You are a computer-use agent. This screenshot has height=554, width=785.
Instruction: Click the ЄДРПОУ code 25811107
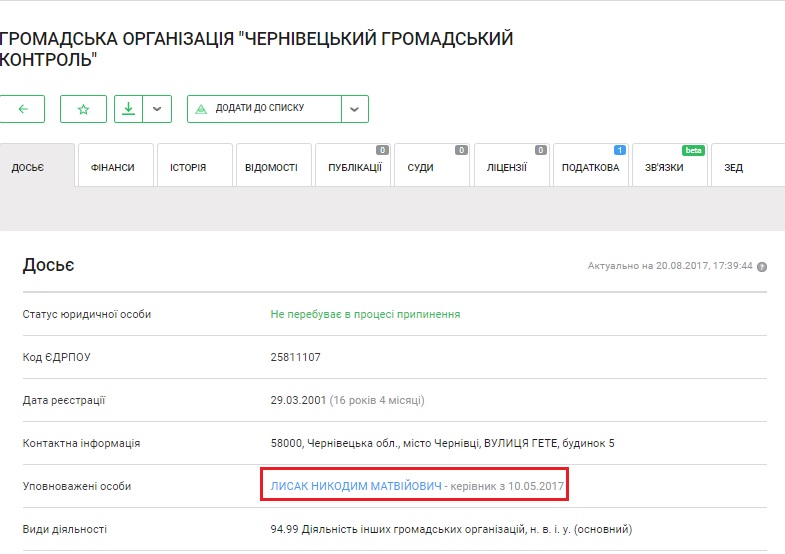295,357
